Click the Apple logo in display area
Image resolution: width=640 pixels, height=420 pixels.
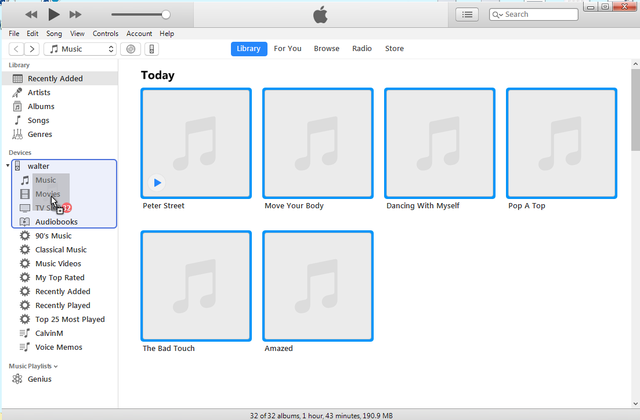[320, 15]
